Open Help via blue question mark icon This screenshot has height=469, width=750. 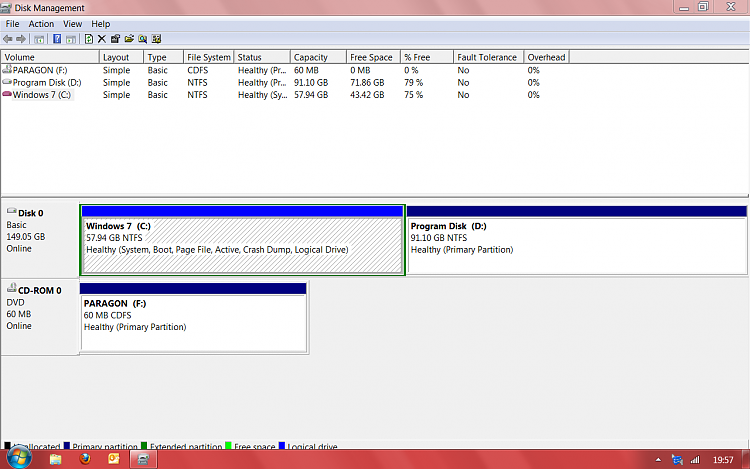point(57,39)
